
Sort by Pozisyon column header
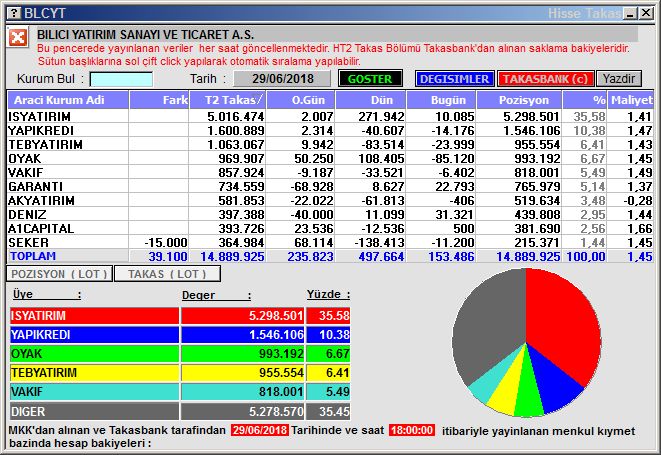pyautogui.click(x=519, y=100)
